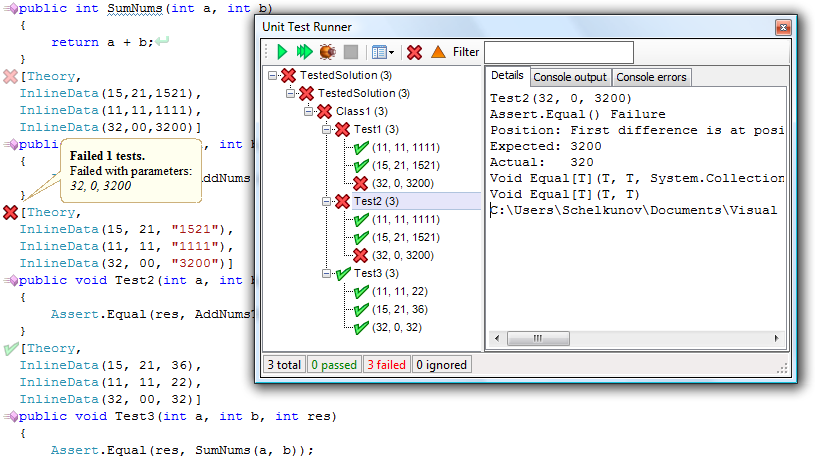
Task: Collapse the root TestedSolution tree node
Action: 274,76
